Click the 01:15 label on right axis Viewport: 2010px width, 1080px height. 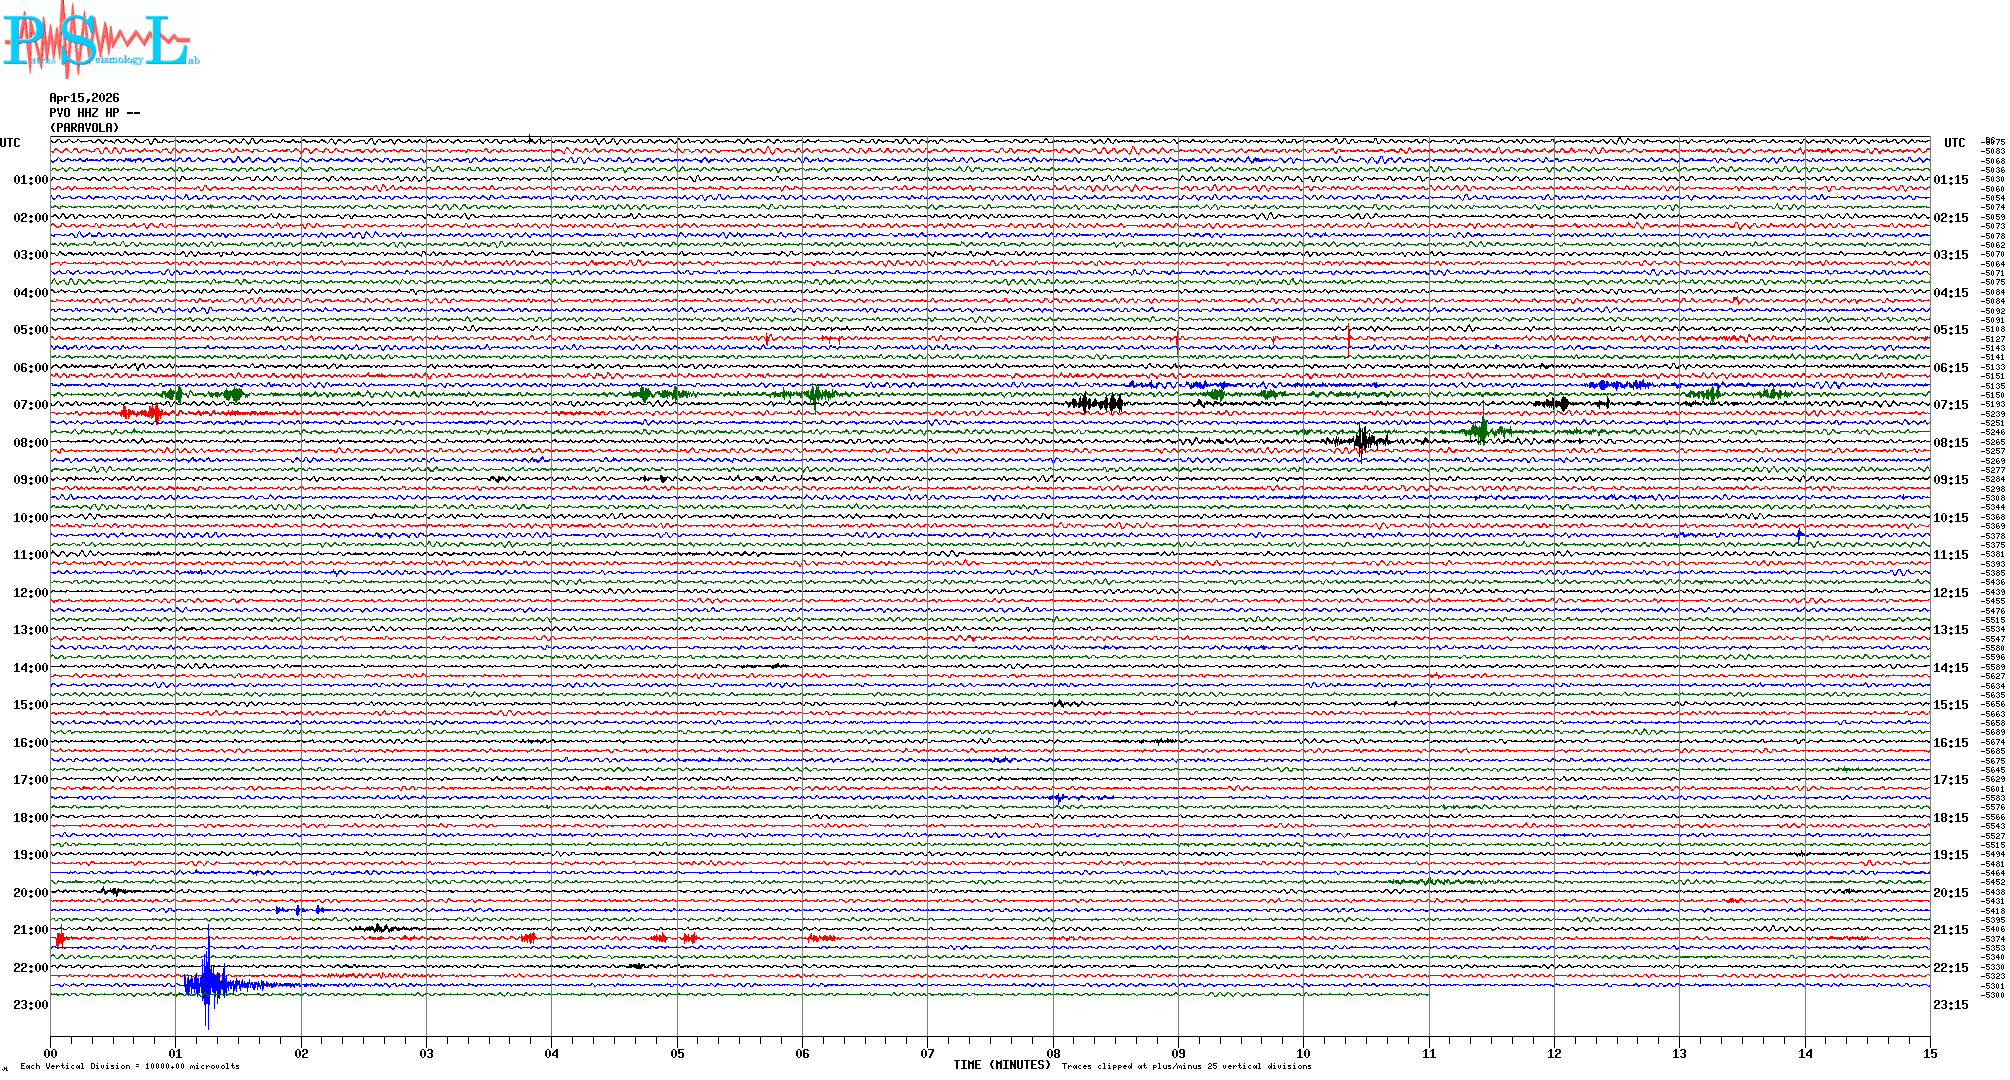pyautogui.click(x=1950, y=180)
